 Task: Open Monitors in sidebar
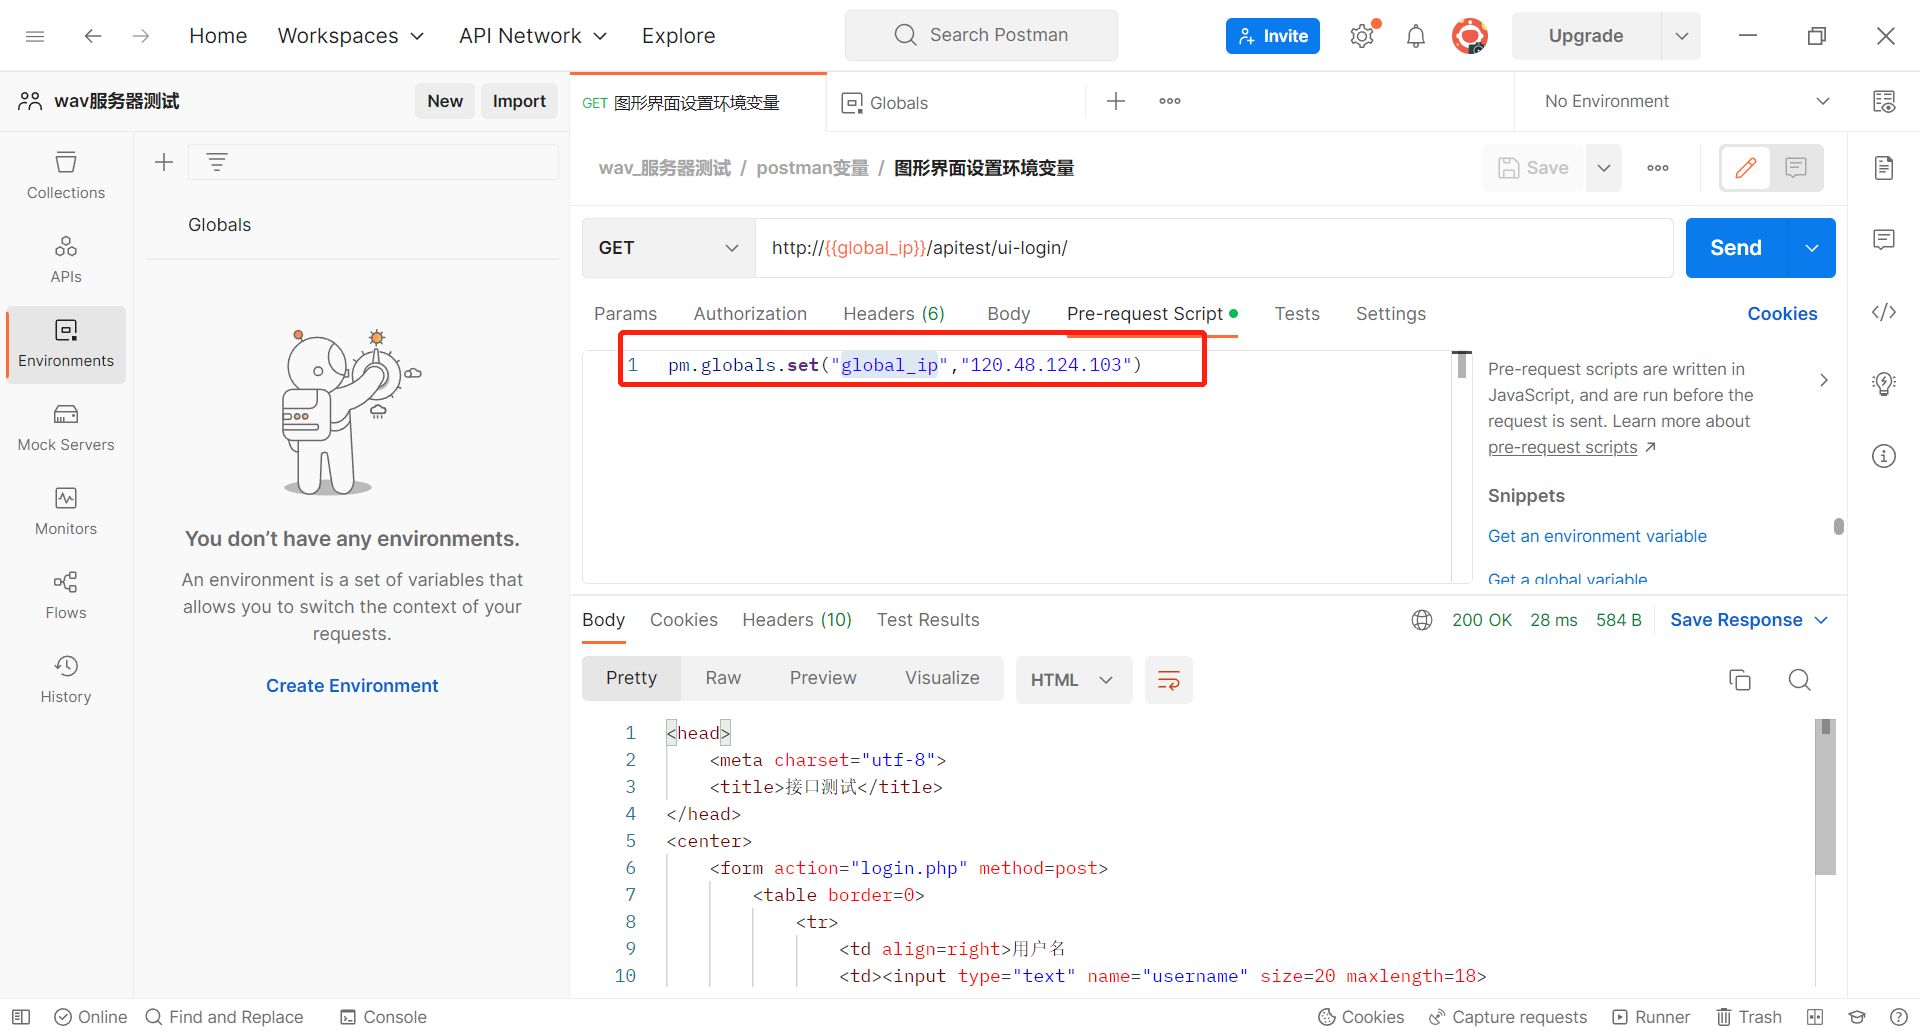pyautogui.click(x=66, y=512)
